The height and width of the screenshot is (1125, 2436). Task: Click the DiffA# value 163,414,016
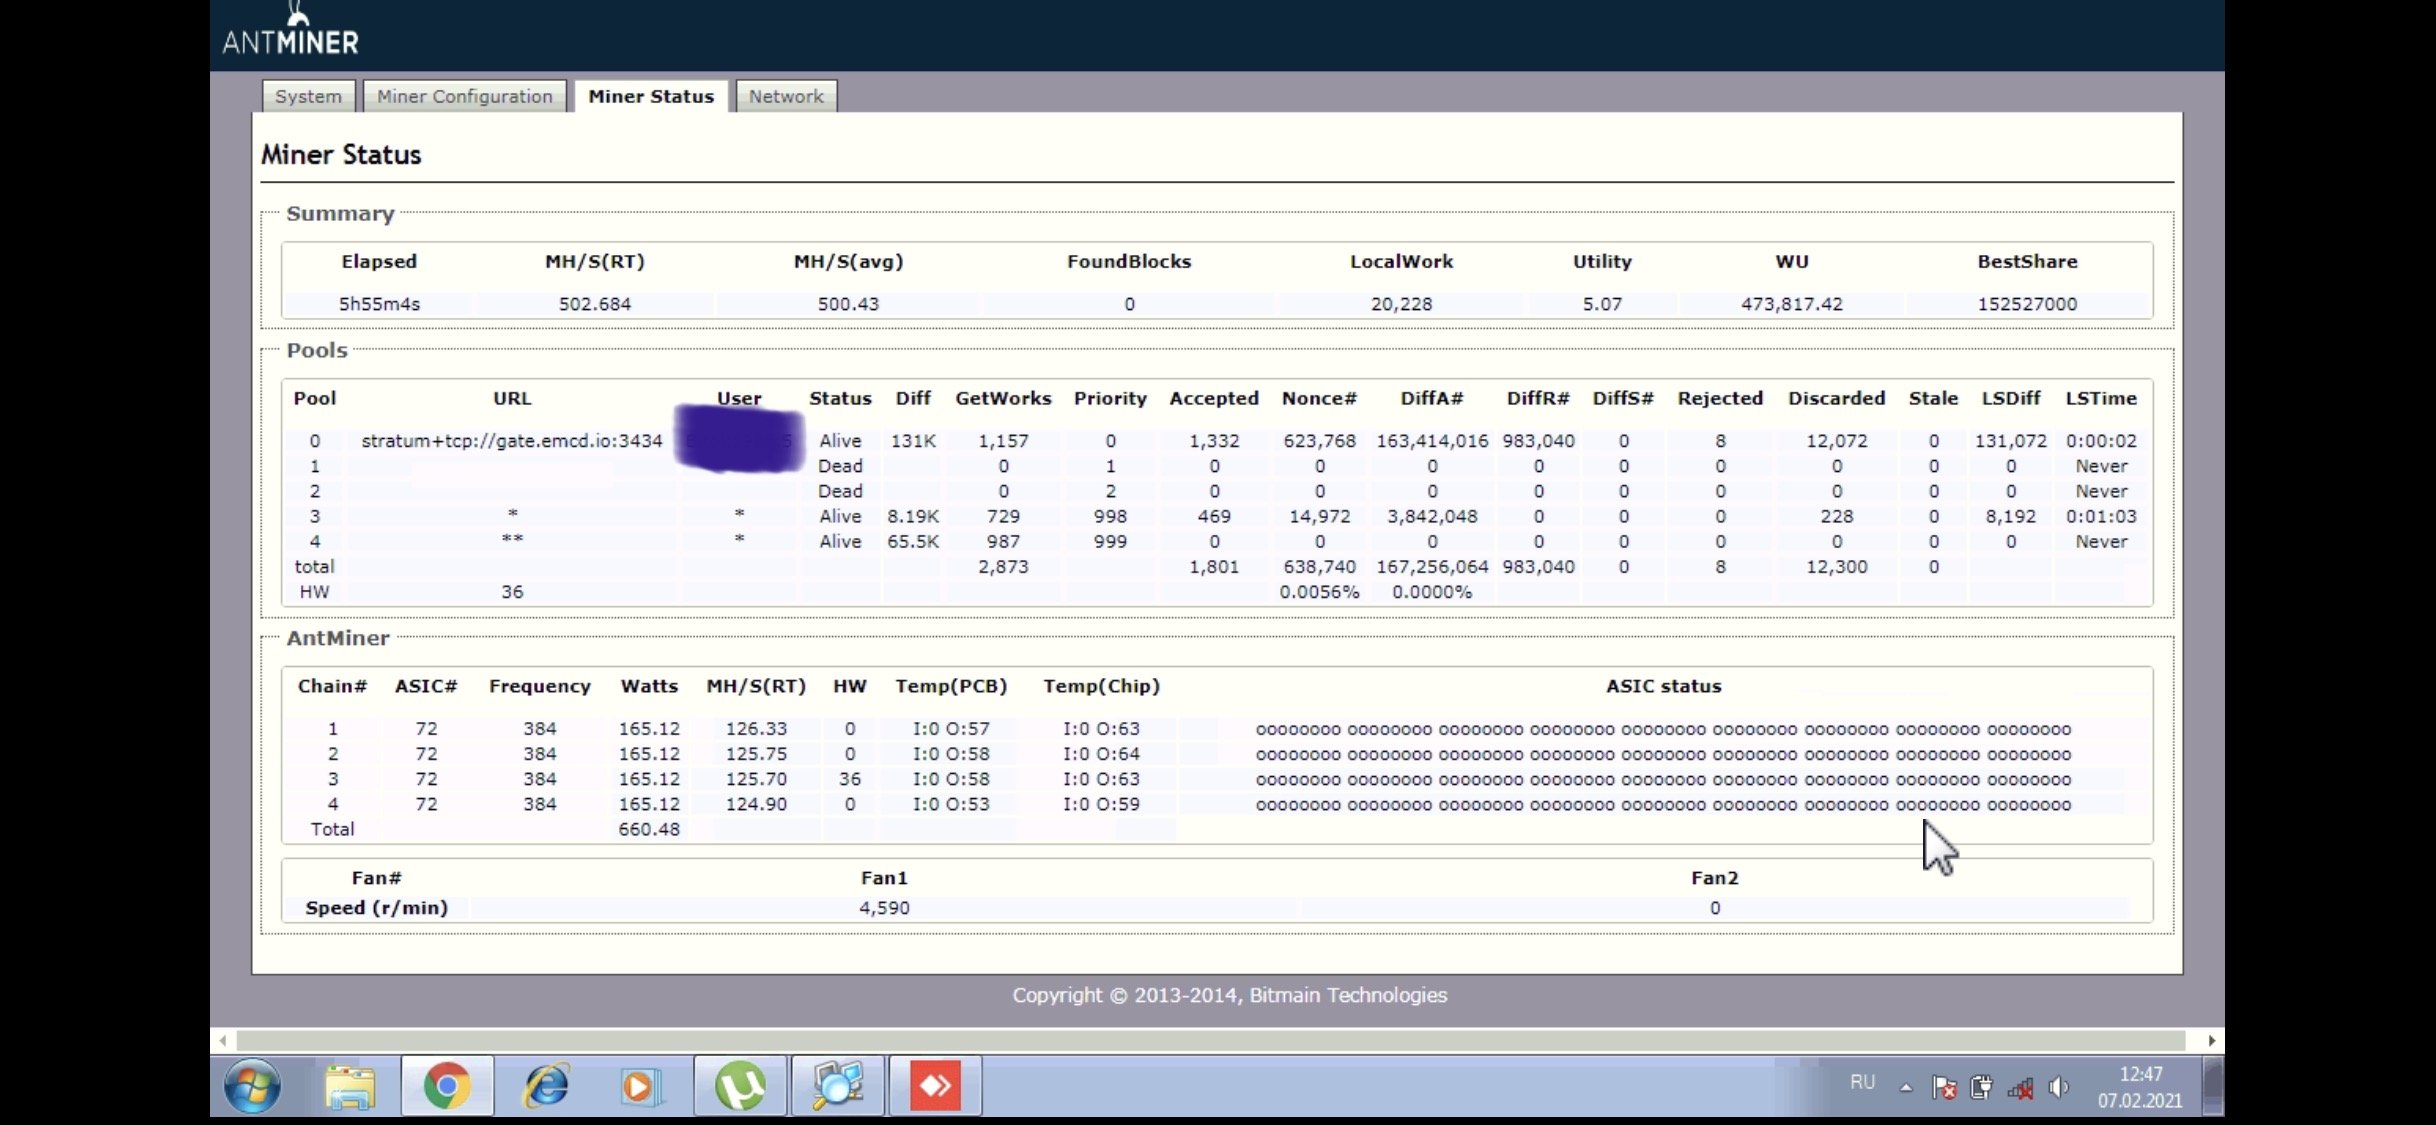[x=1432, y=441]
